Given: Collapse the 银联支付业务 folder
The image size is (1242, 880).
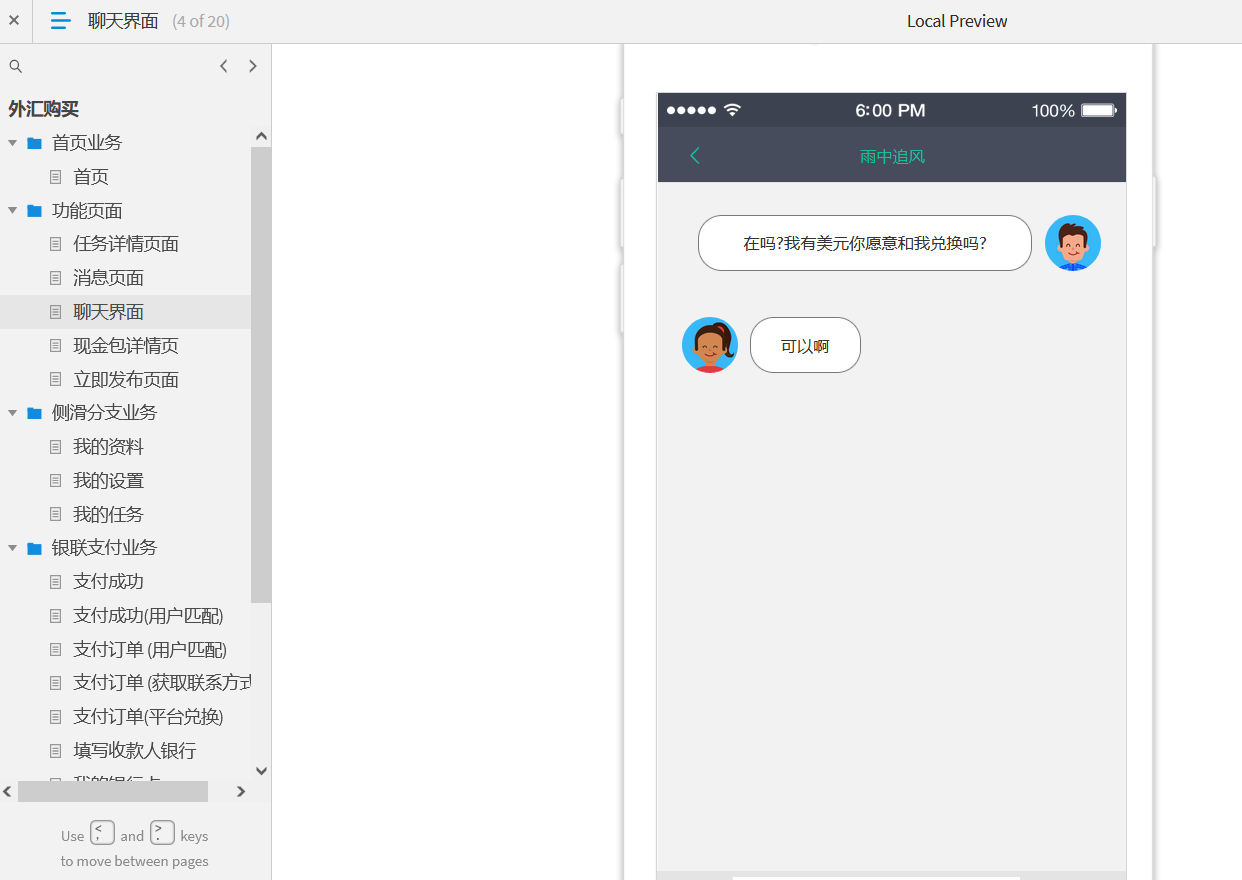Looking at the screenshot, I should [x=13, y=548].
